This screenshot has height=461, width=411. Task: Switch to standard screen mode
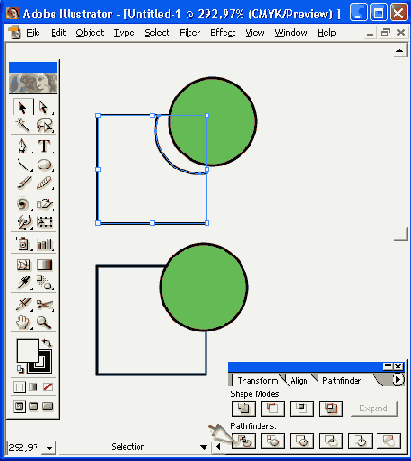click(x=19, y=406)
